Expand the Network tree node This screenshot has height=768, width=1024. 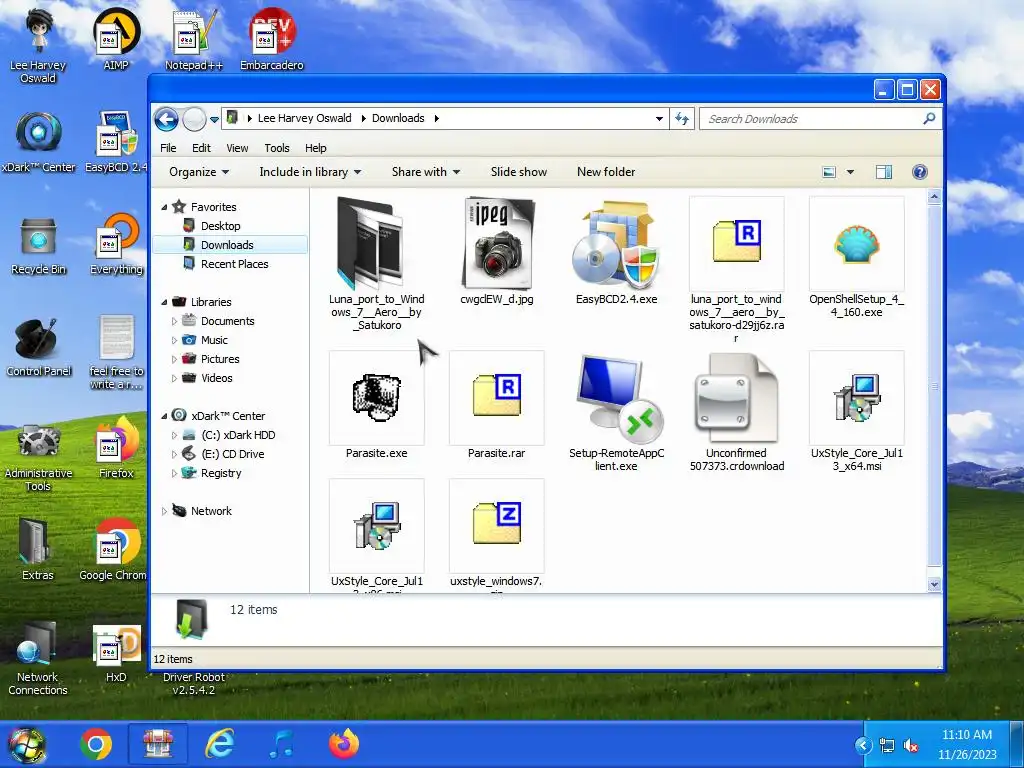164,511
